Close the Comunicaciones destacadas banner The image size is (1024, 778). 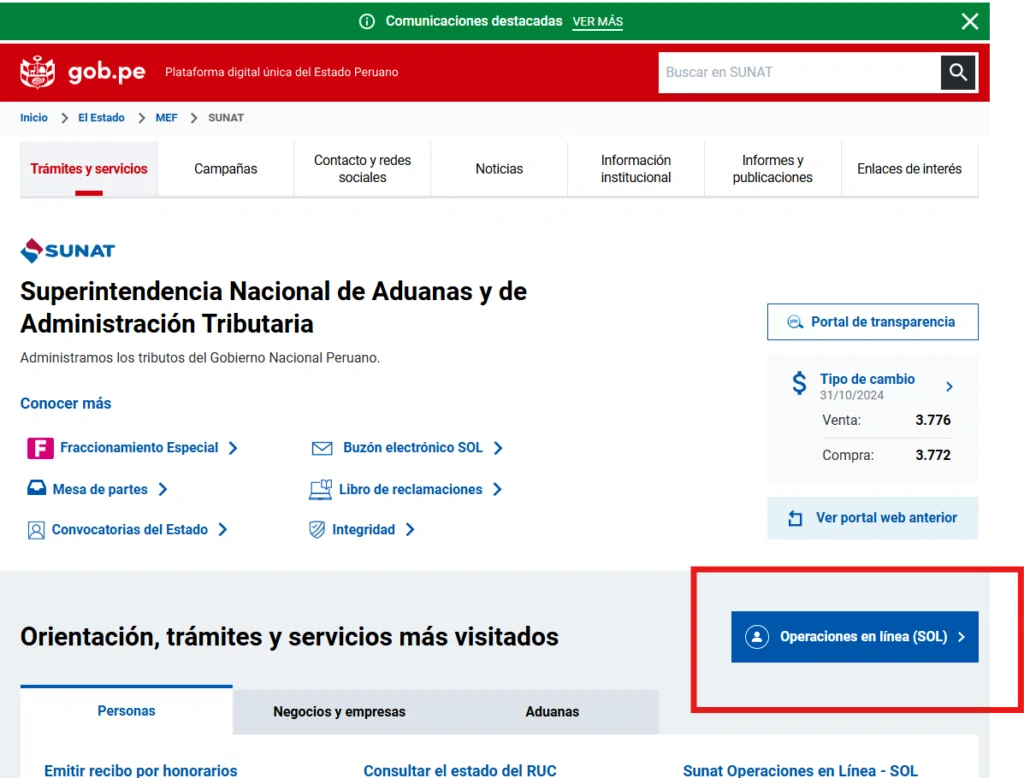pyautogui.click(x=969, y=21)
